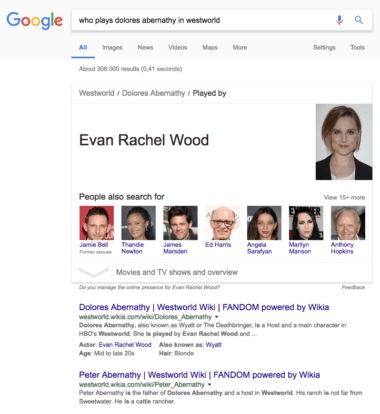The height and width of the screenshot is (414, 380).
Task: Click 'Age: Mid to late 20s' text
Action: [x=107, y=353]
